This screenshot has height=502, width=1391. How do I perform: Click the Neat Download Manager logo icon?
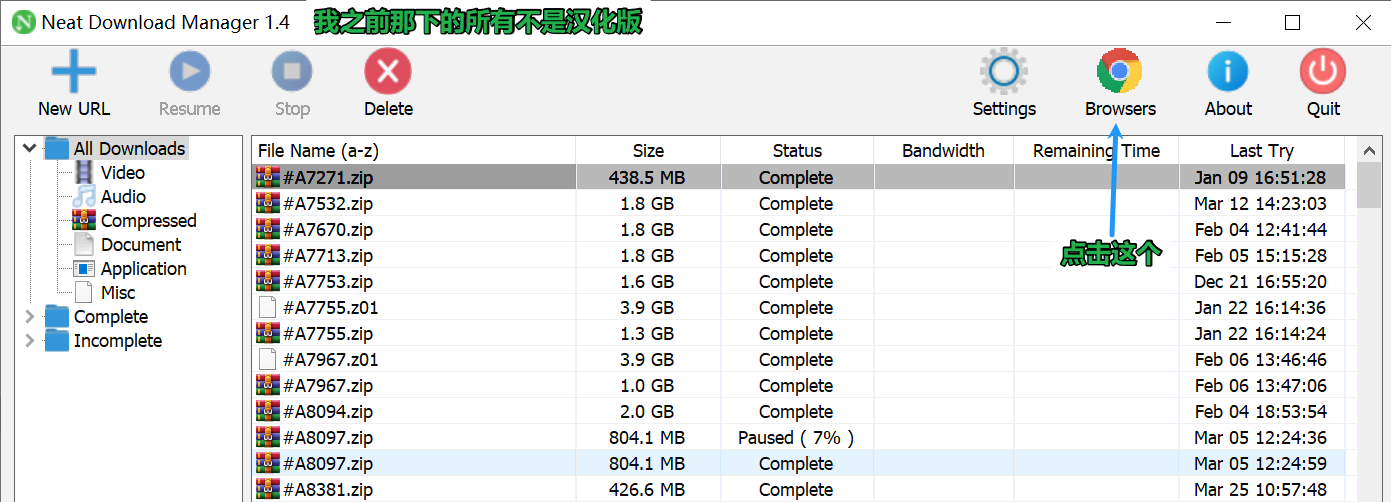click(22, 22)
